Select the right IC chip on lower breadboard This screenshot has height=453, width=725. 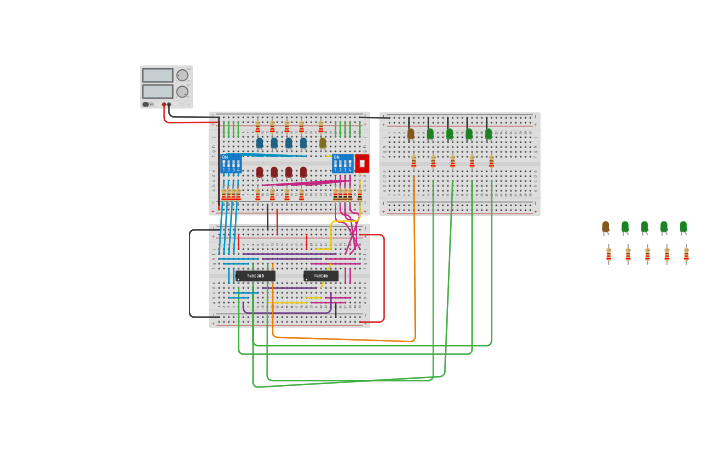(321, 276)
